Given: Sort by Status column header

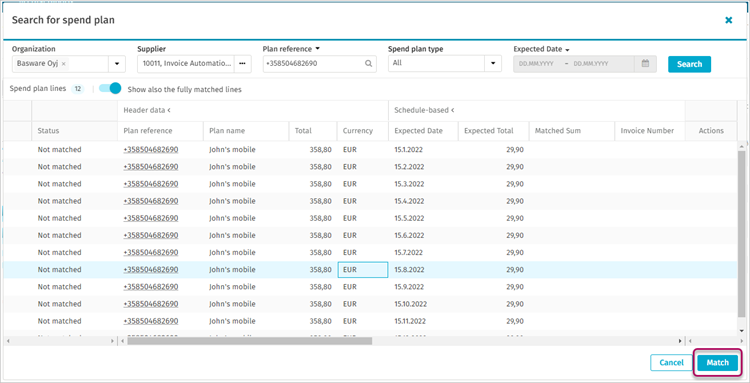Looking at the screenshot, I should [x=74, y=131].
